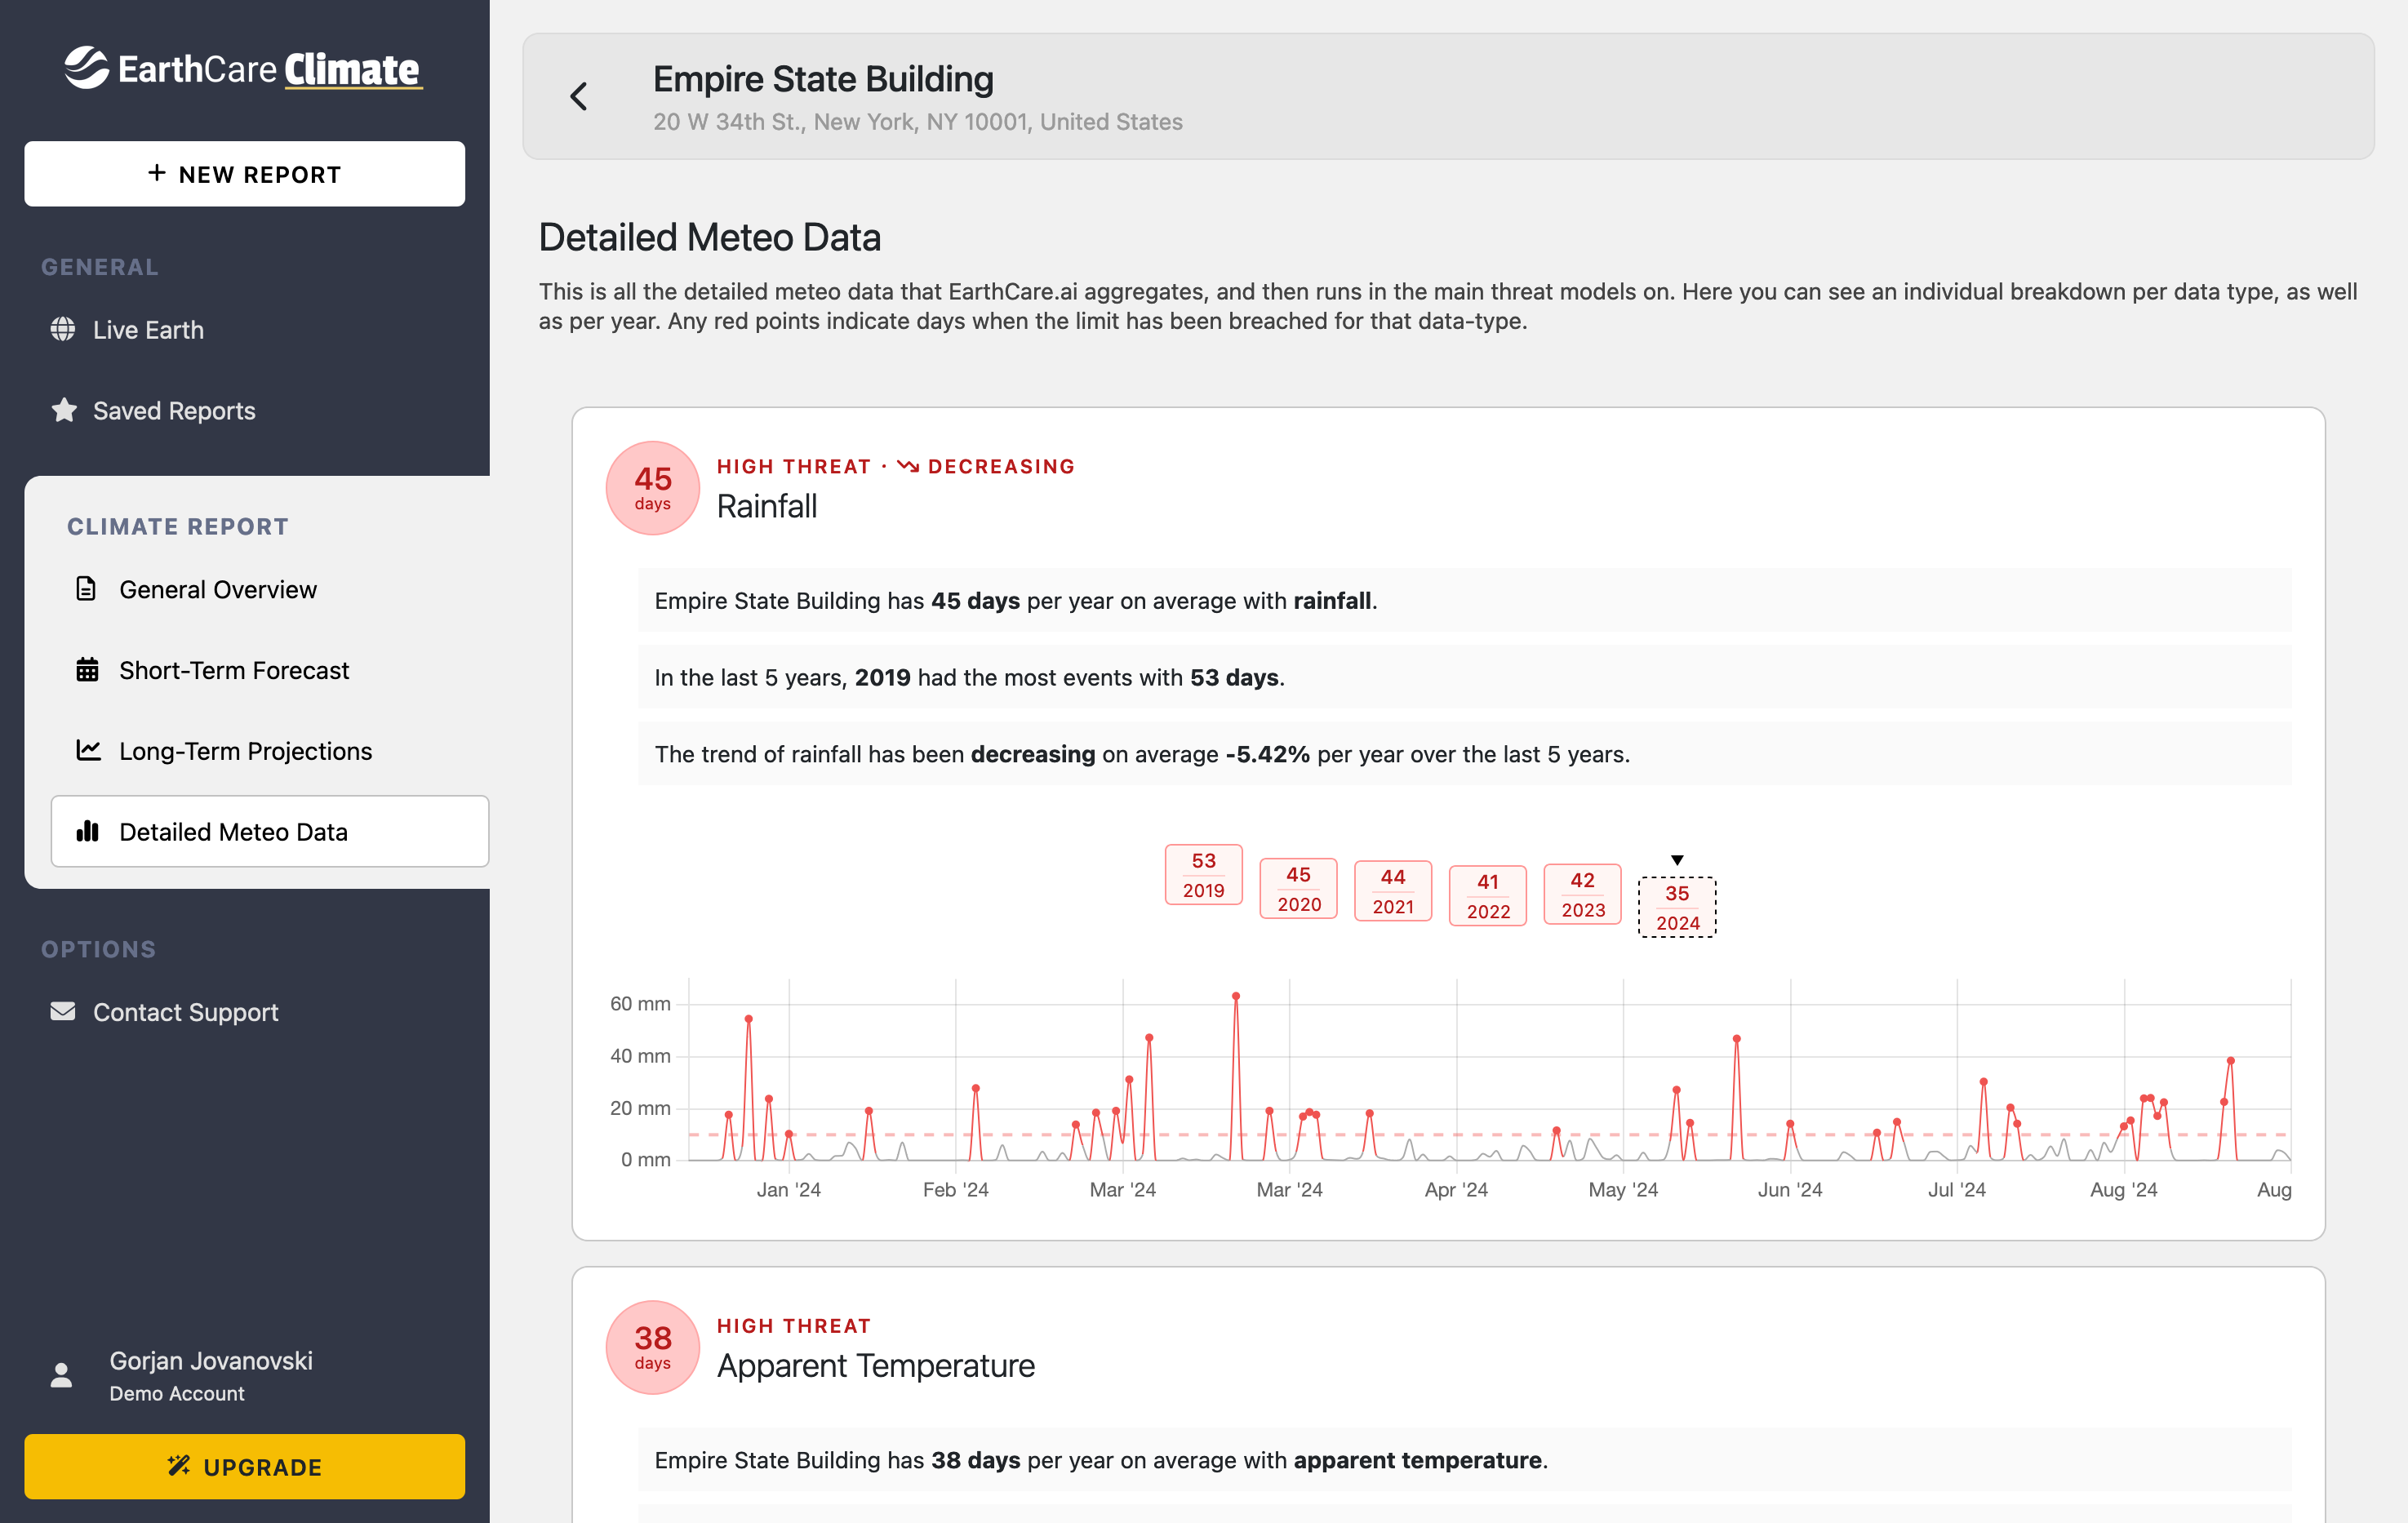Click the 'Detailed Meteo Data' page heading

point(710,237)
